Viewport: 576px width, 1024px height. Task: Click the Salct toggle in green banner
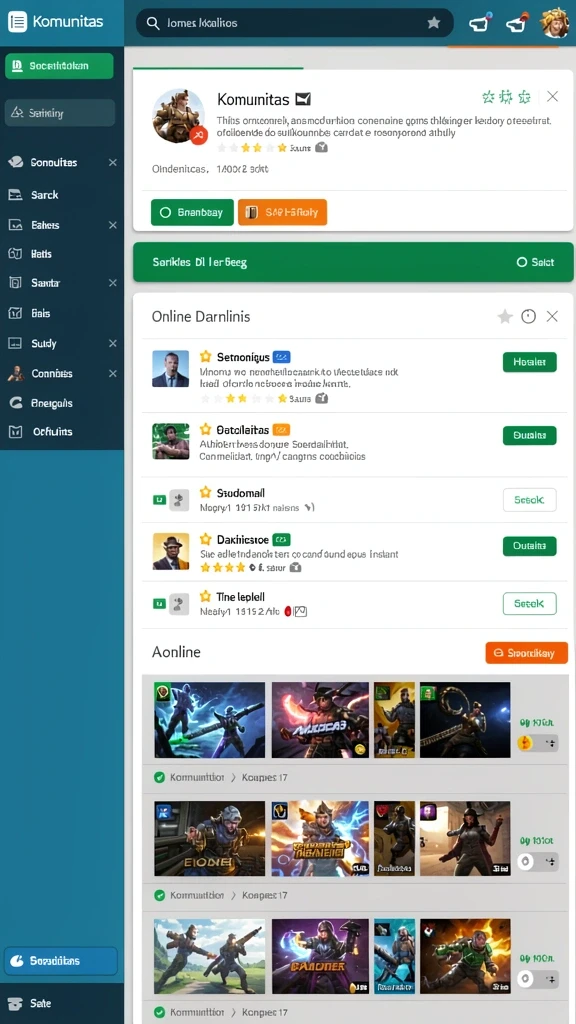coord(535,262)
